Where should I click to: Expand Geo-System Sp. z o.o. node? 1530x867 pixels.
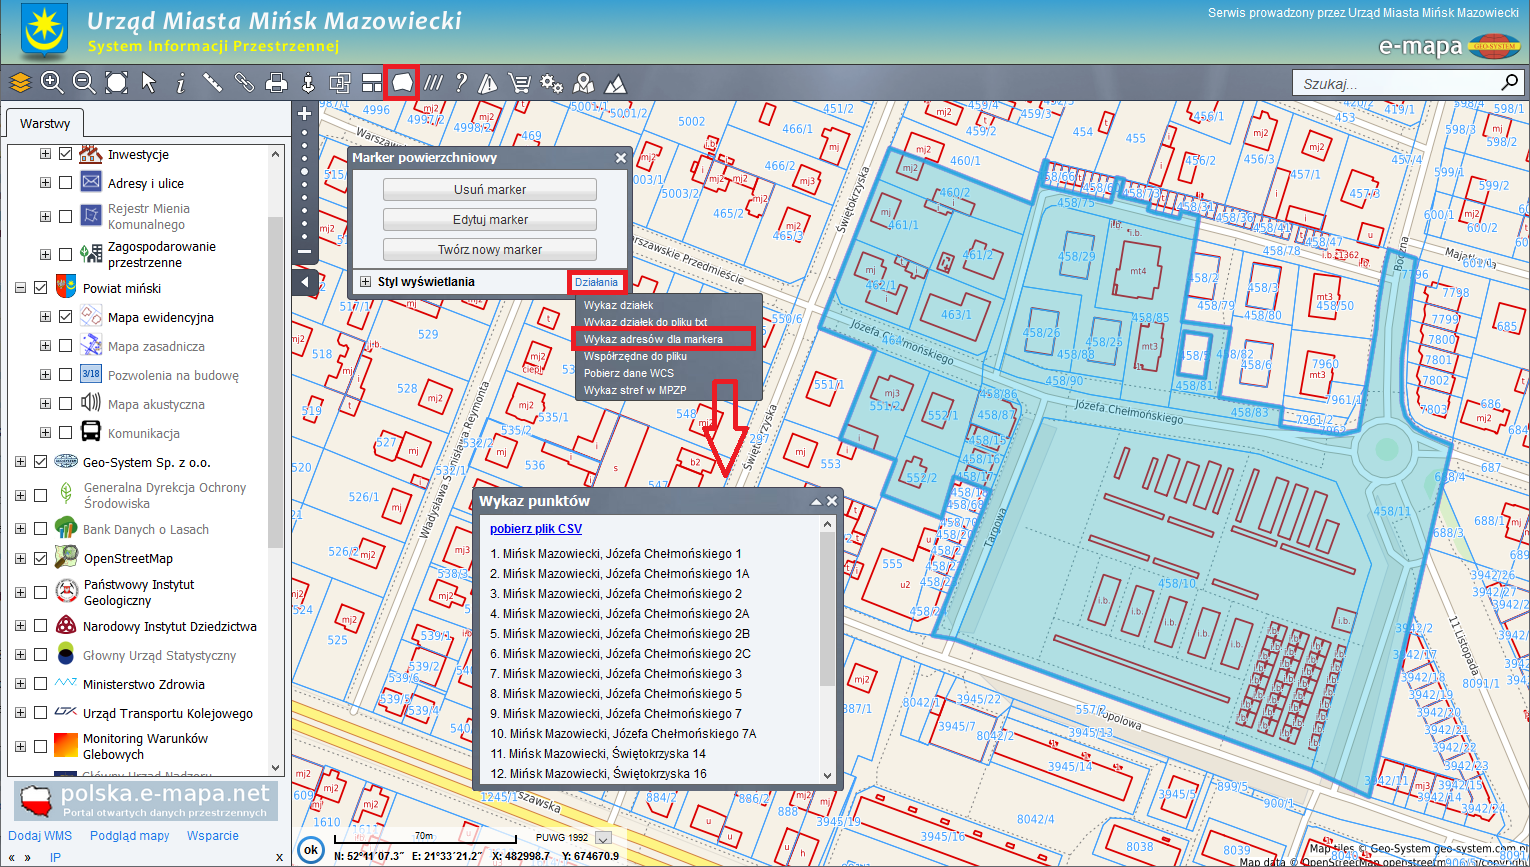coord(20,462)
